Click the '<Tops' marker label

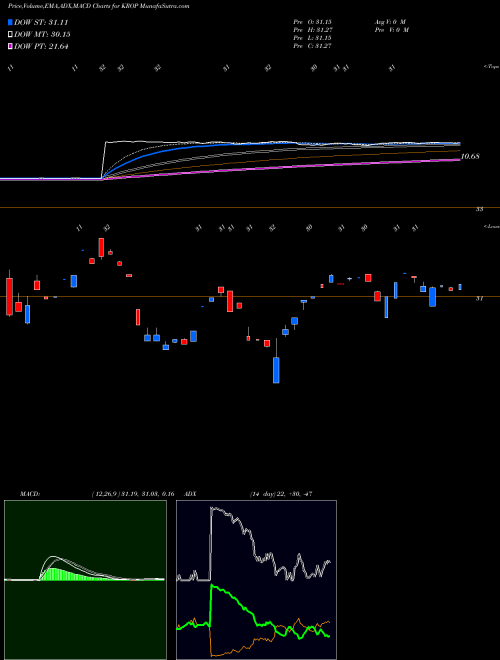click(492, 67)
